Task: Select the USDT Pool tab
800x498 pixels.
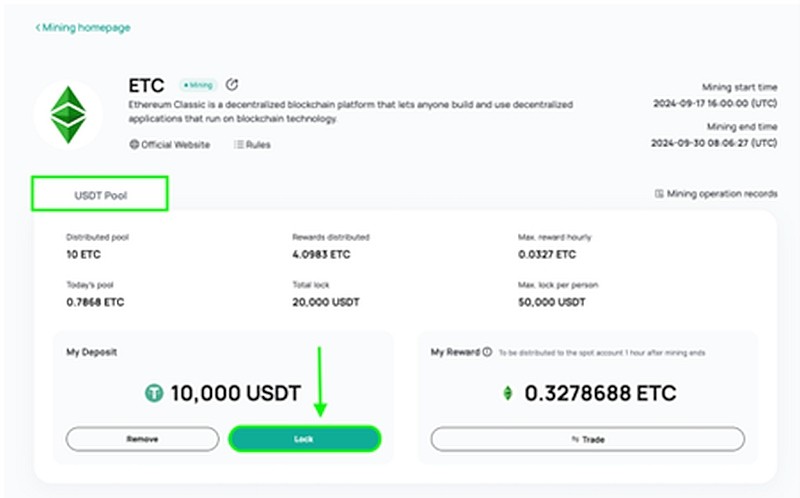Action: [x=100, y=193]
